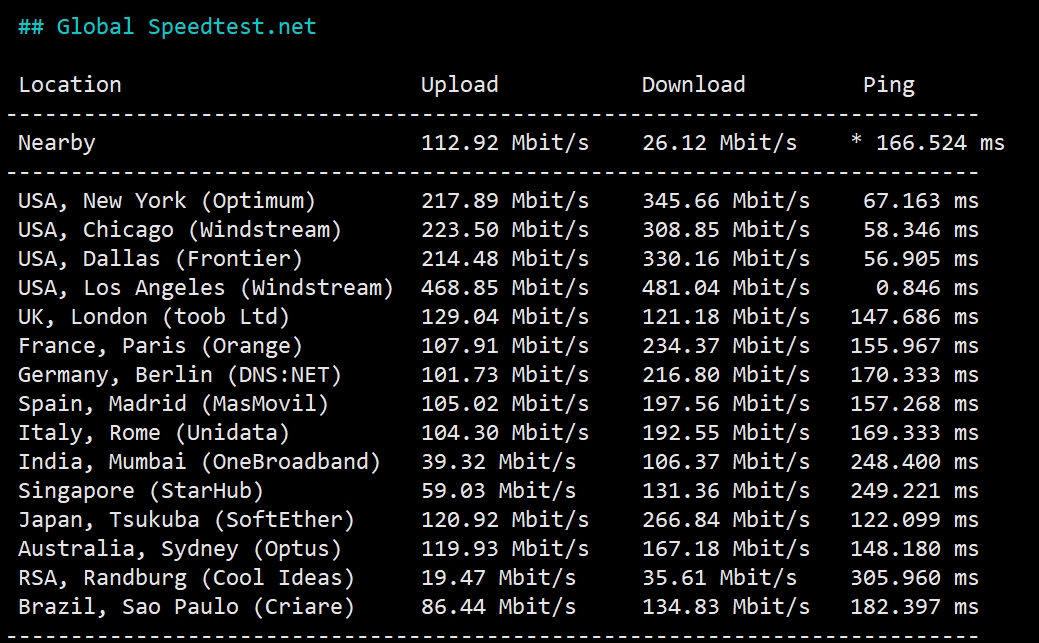
Task: Click Los Angeles upload speed 468.85 Mbit/s
Action: click(504, 288)
